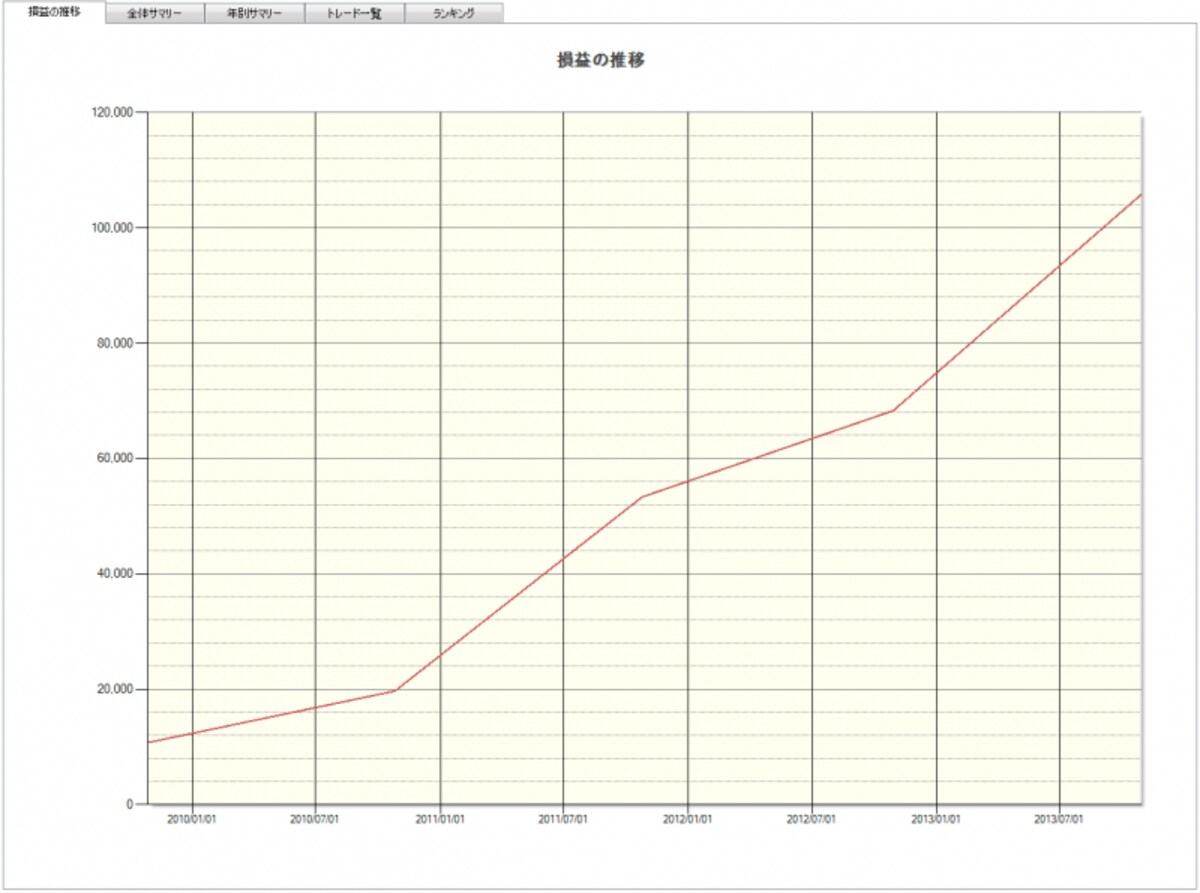The image size is (1200, 893).
Task: Select the 80,000 y-axis label
Action: coord(114,343)
